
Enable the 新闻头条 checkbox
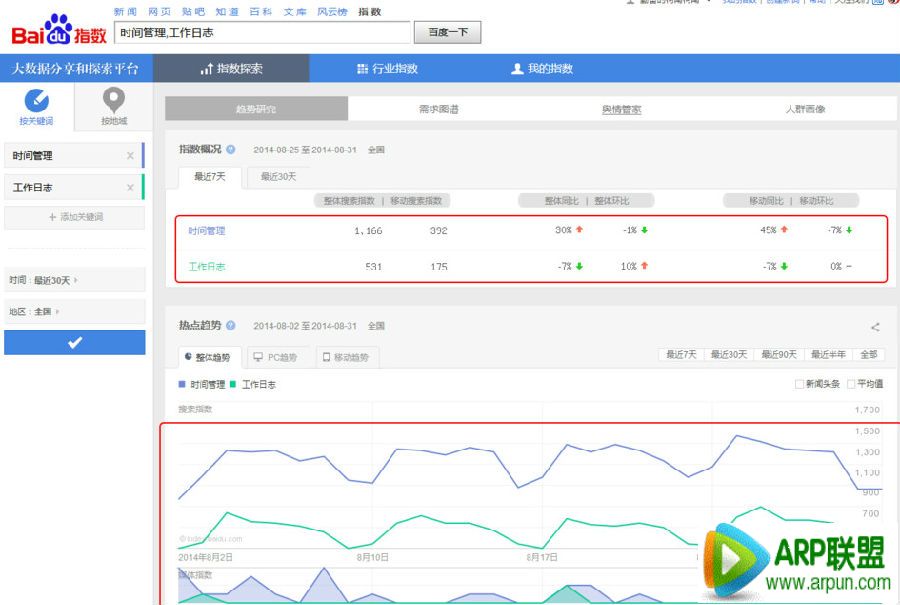point(799,384)
